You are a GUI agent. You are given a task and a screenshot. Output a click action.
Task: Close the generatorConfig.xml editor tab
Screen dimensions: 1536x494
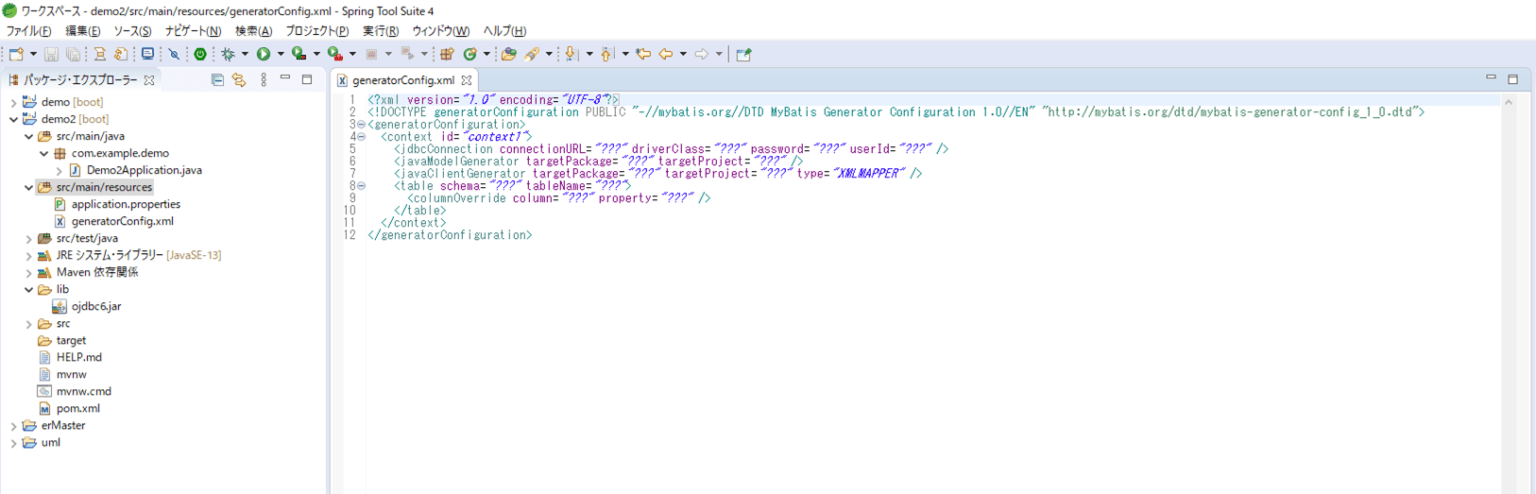coord(467,81)
